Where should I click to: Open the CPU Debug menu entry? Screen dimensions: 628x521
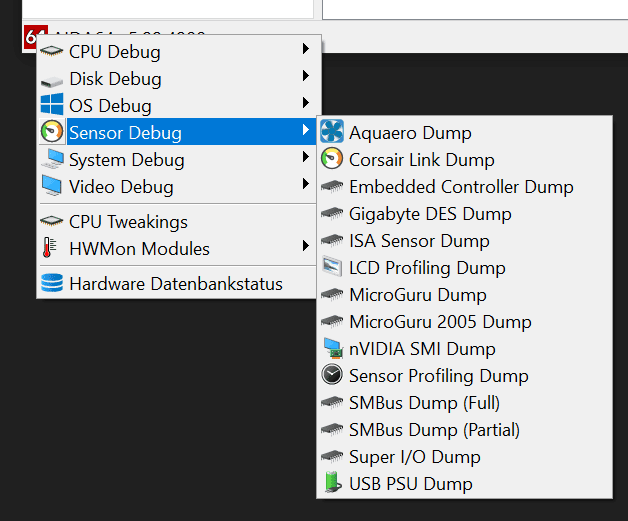tap(179, 52)
